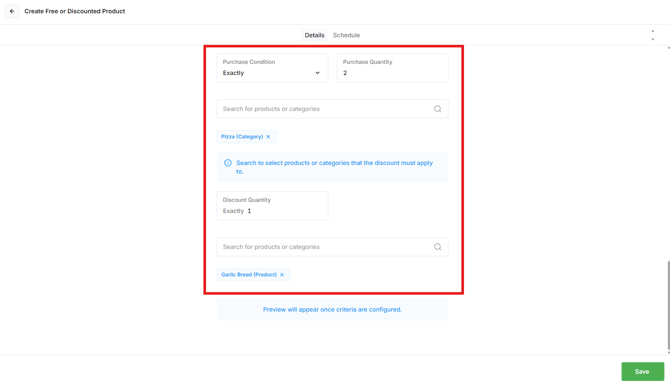Click the down arrow at top right
Screen dimensions: 670x387
pos(652,39)
